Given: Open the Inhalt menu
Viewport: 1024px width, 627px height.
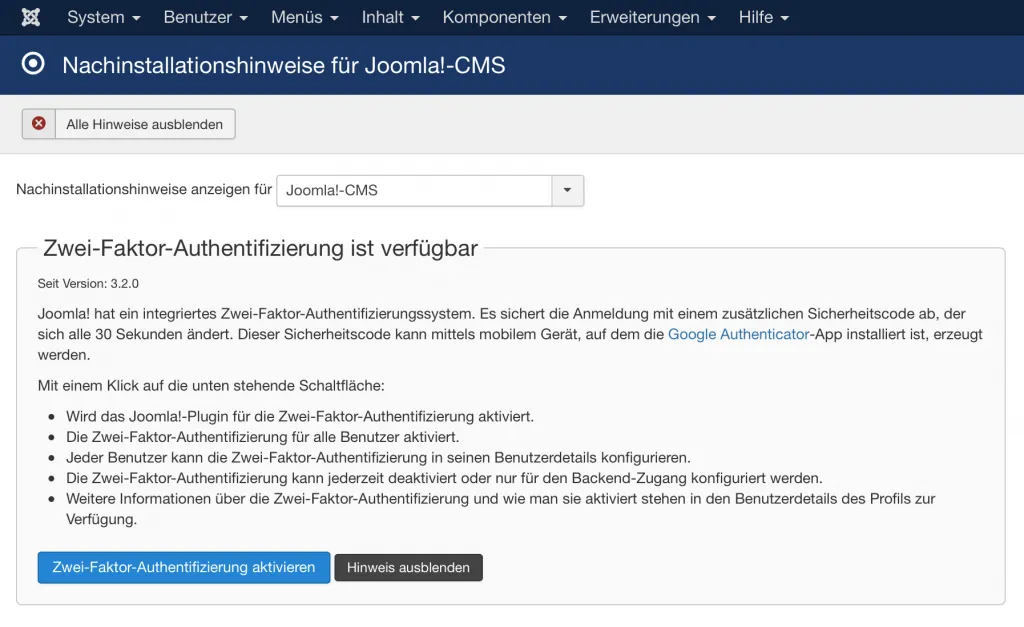Looking at the screenshot, I should coord(391,17).
